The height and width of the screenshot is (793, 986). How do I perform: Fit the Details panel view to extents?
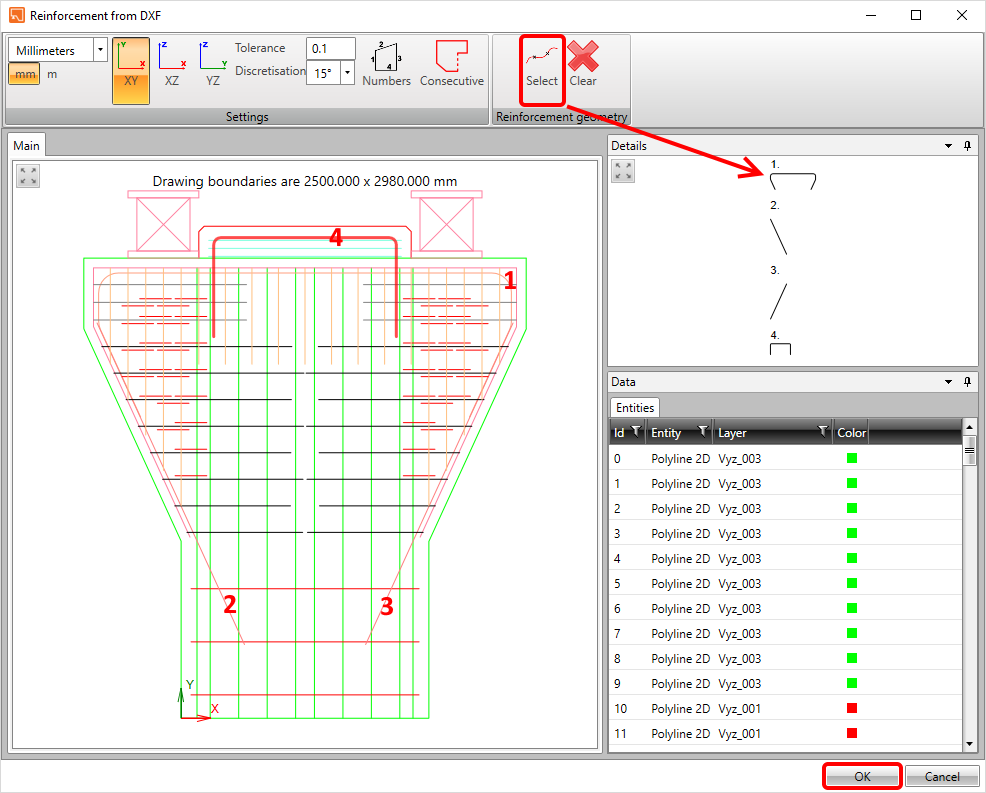[x=623, y=171]
